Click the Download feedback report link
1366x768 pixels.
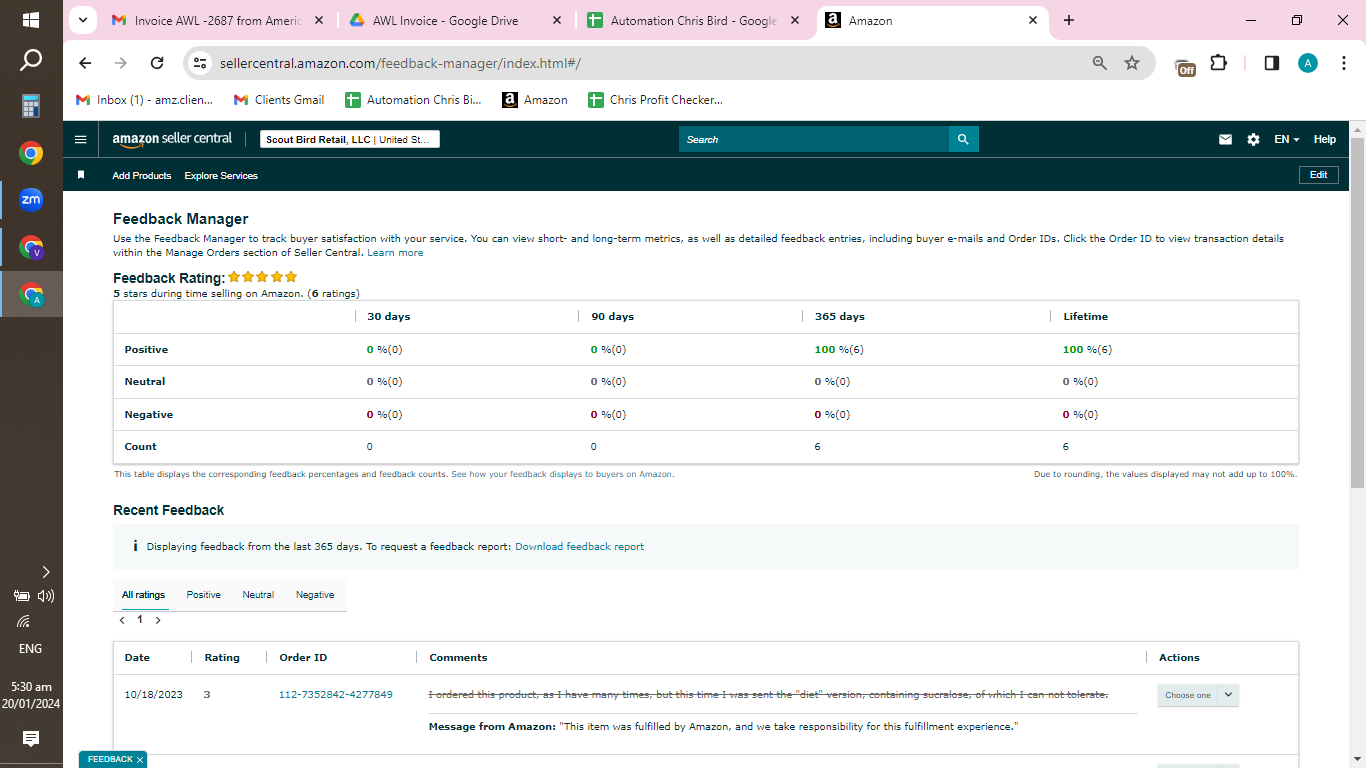point(579,547)
